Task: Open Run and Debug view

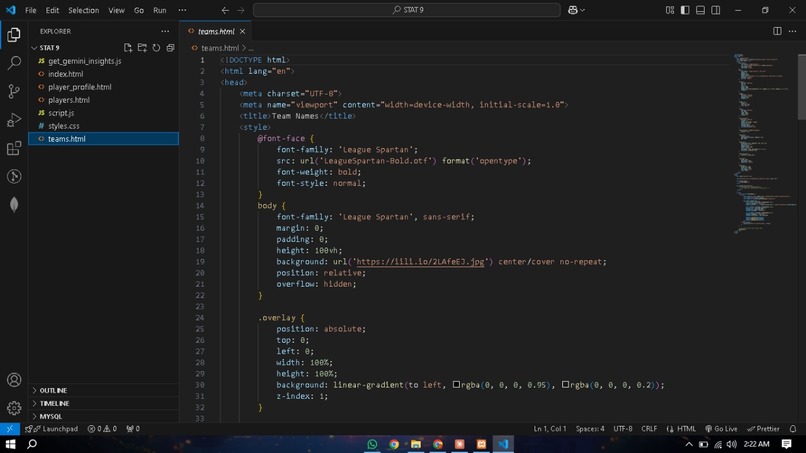Action: (14, 120)
